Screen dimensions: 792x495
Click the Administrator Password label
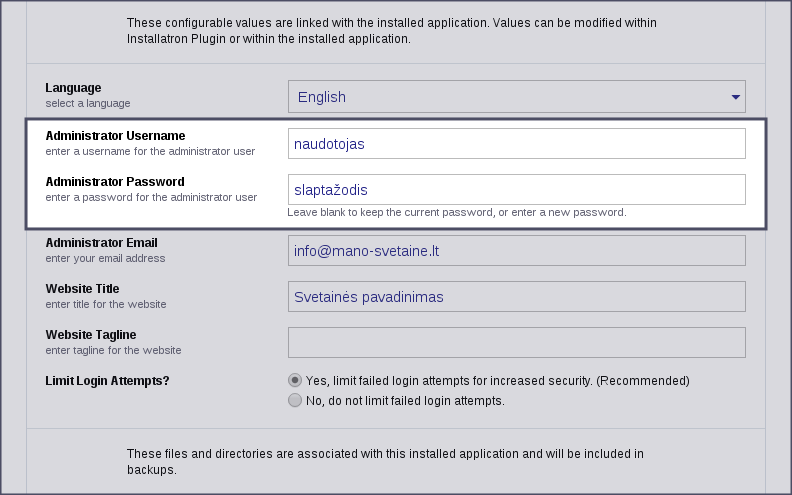[115, 182]
